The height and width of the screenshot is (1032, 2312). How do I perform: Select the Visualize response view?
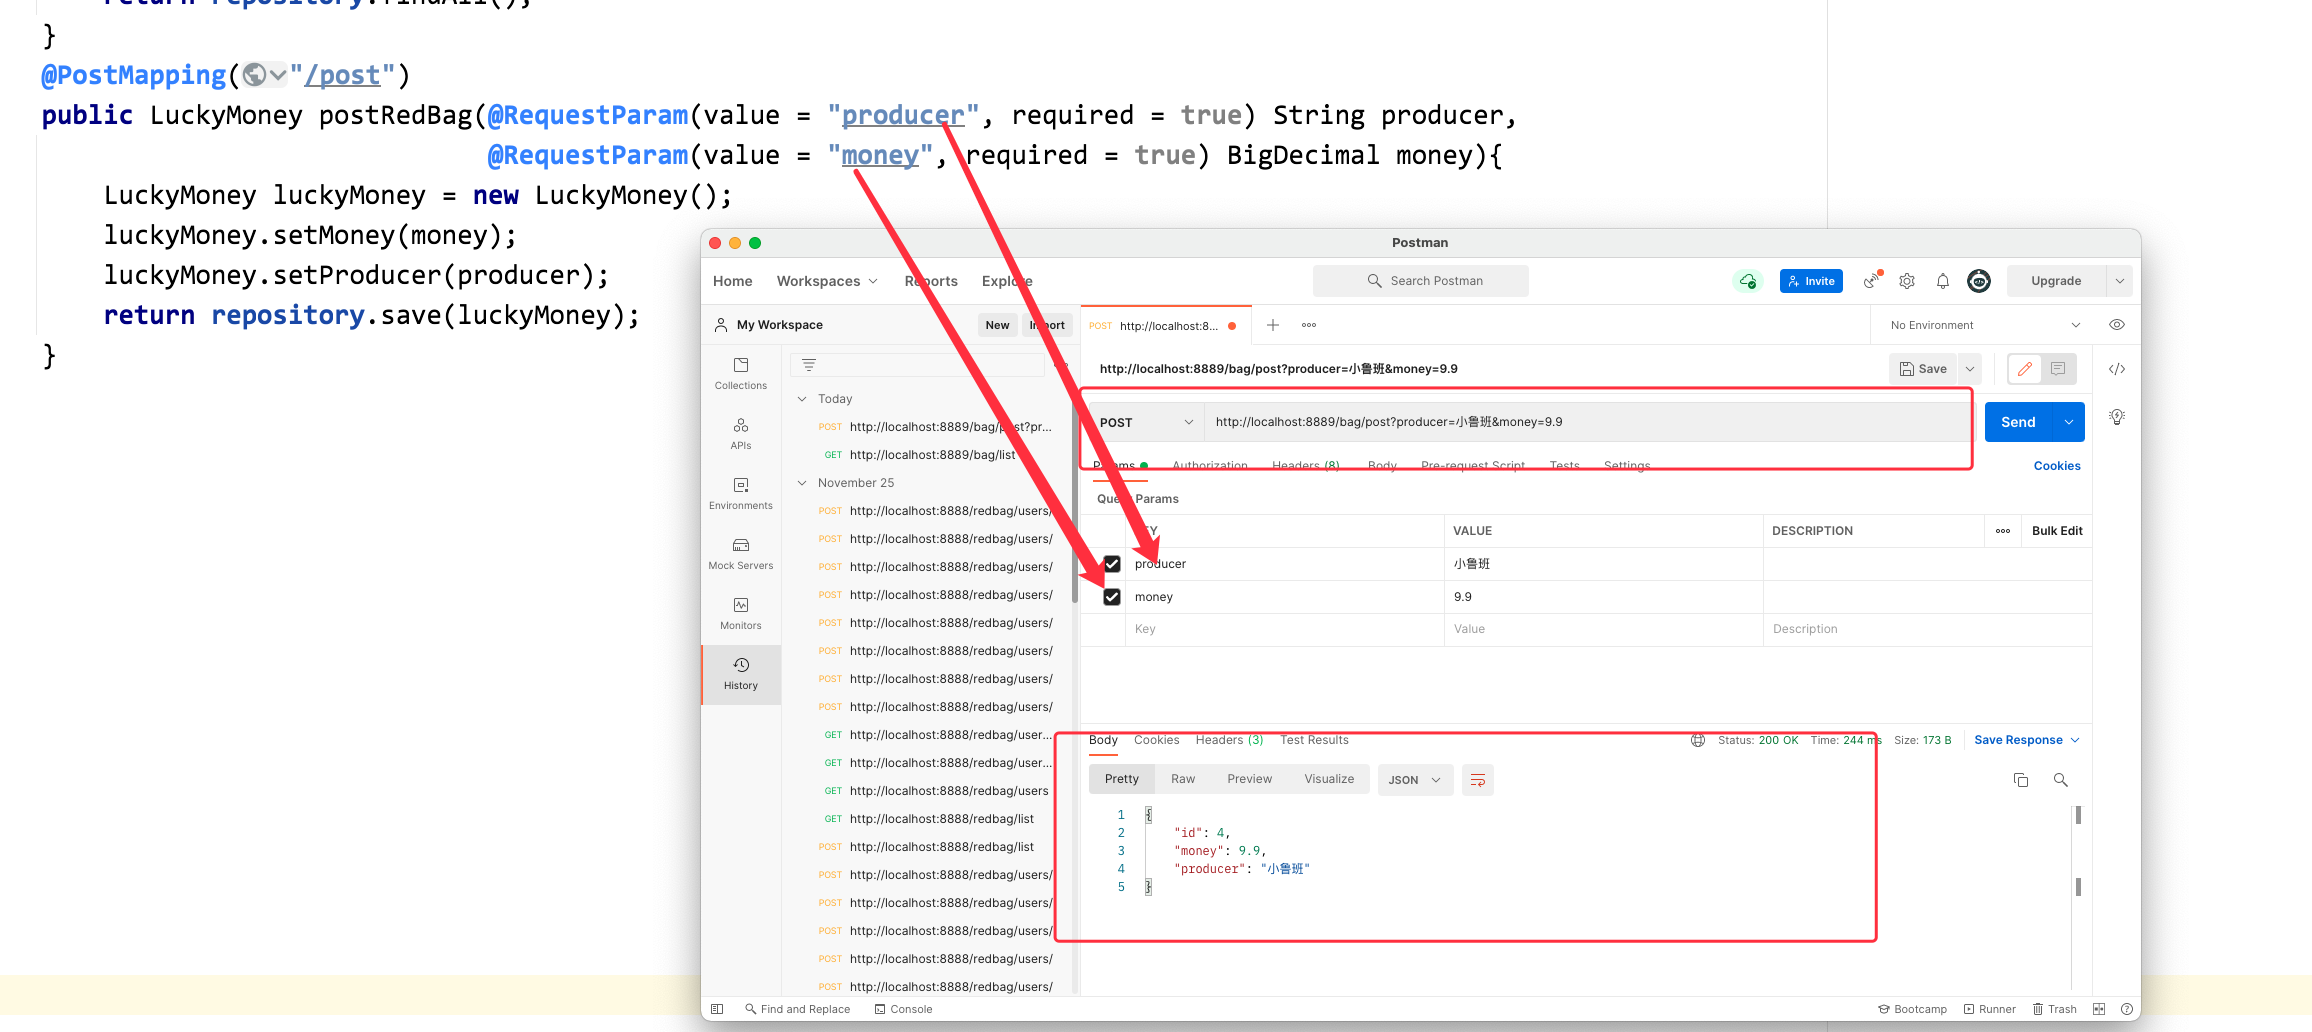(x=1329, y=779)
